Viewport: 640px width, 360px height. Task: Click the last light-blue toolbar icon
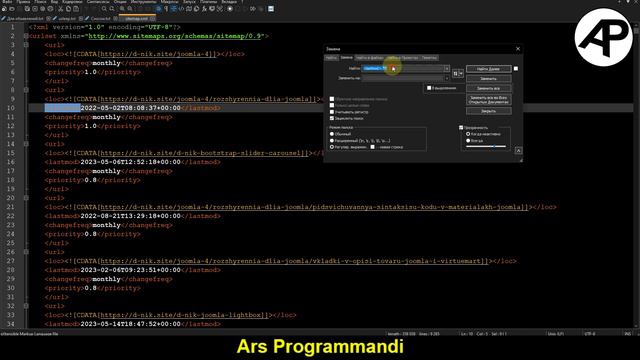[271, 9]
